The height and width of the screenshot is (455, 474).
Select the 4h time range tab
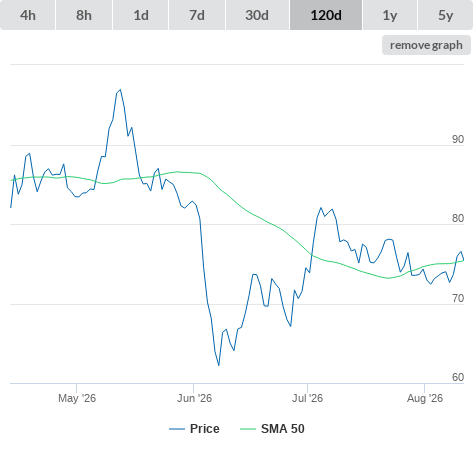28,15
